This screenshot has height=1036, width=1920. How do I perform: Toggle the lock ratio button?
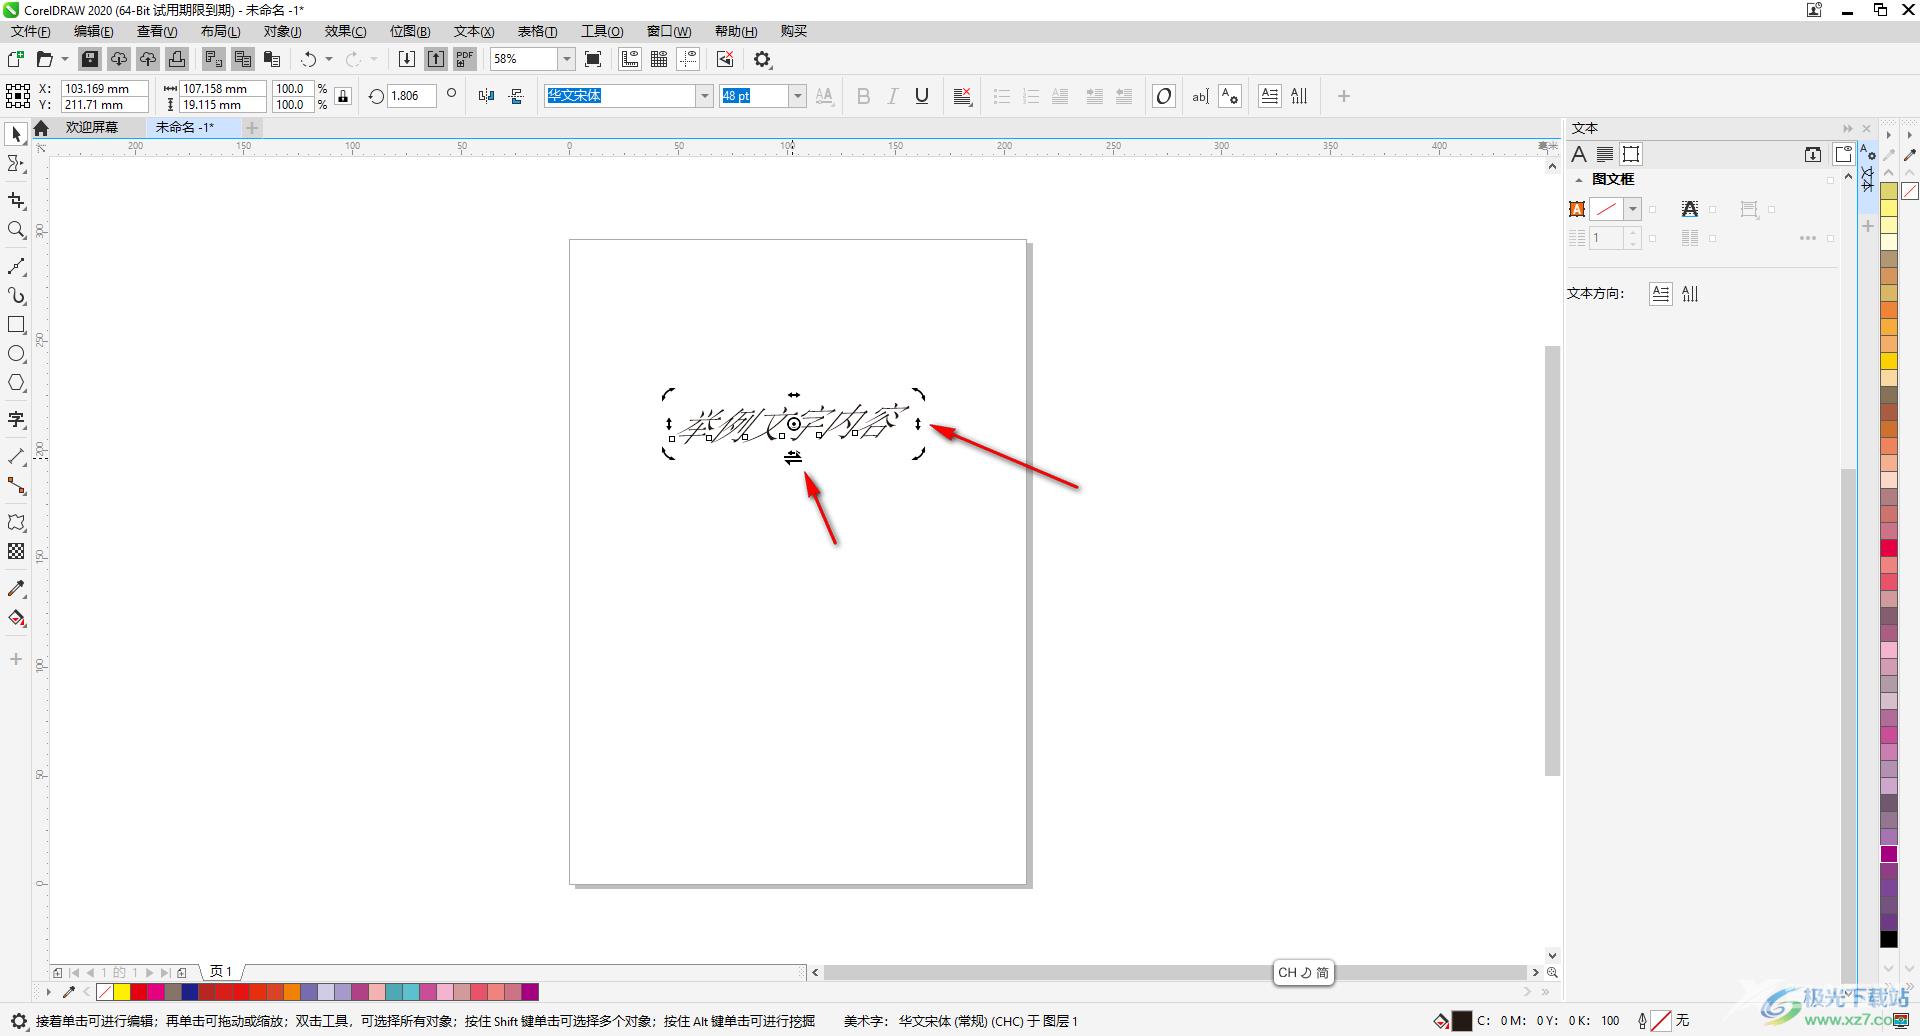point(343,96)
